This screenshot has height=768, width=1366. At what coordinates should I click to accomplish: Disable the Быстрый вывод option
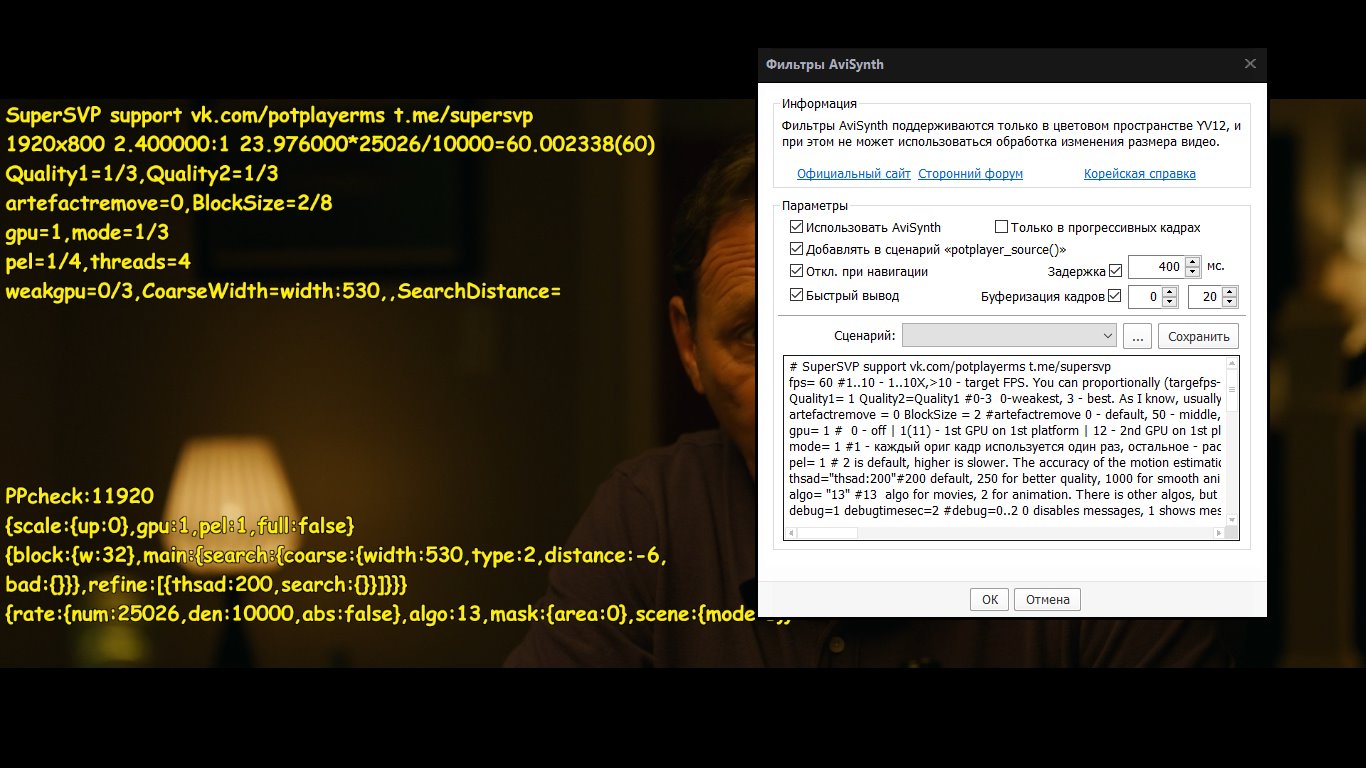(797, 295)
